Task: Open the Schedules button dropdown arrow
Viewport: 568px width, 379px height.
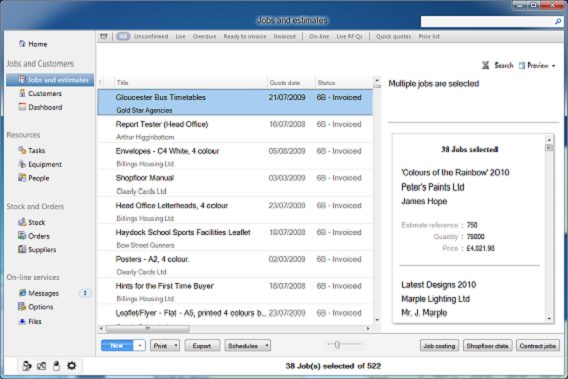Action: [x=267, y=346]
